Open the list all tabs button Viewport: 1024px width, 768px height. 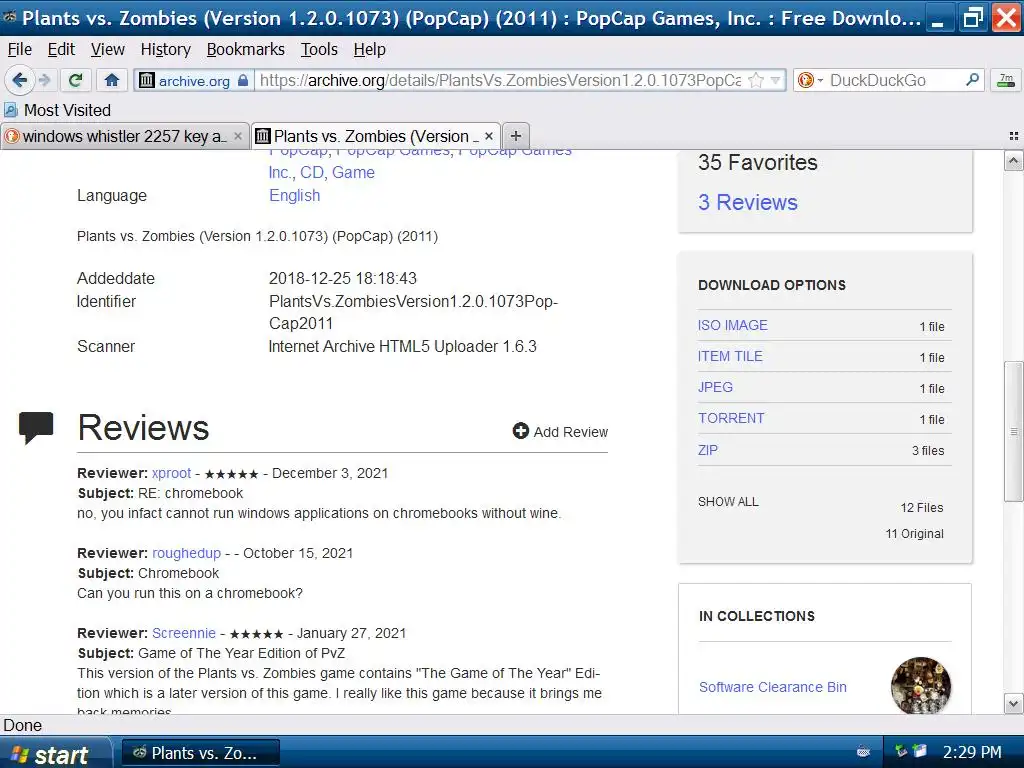coord(1014,136)
